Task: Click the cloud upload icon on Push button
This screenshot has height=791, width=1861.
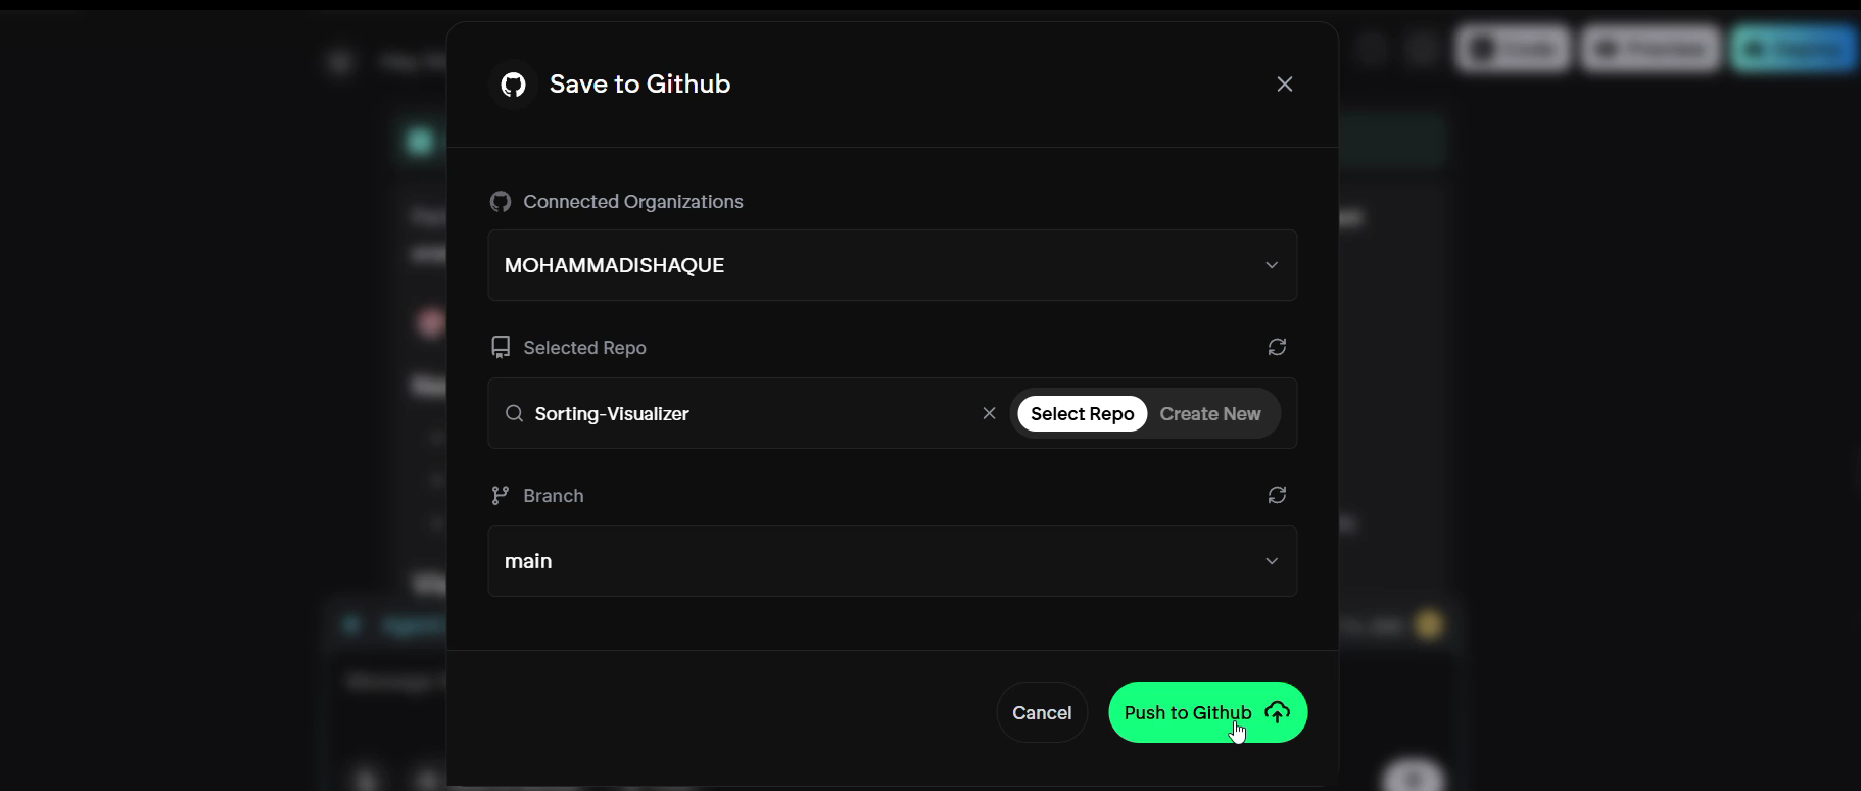Action: click(1277, 712)
